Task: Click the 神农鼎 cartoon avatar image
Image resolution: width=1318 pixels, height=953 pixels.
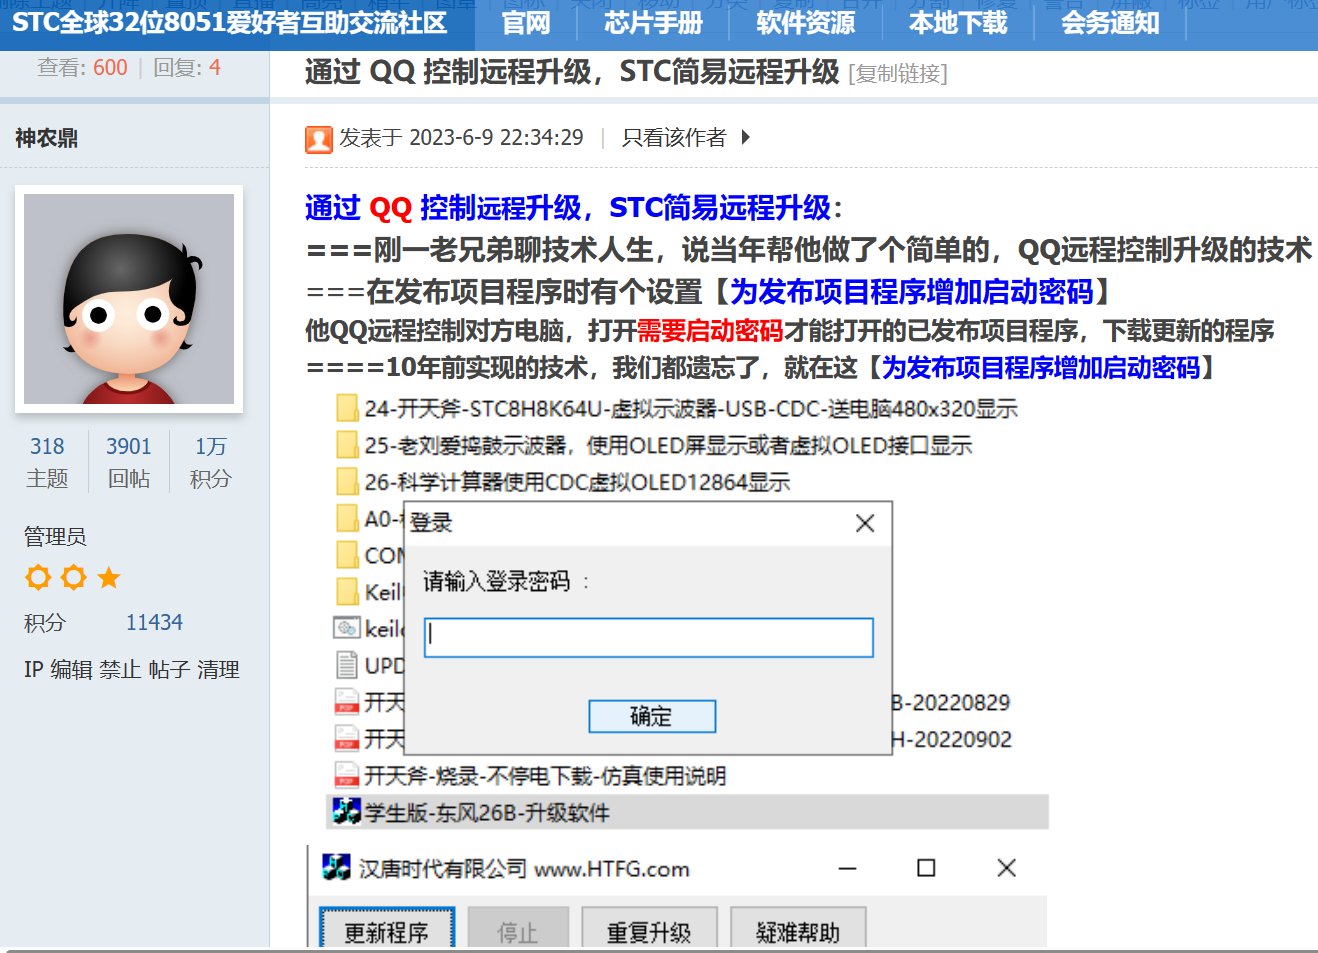Action: click(129, 299)
